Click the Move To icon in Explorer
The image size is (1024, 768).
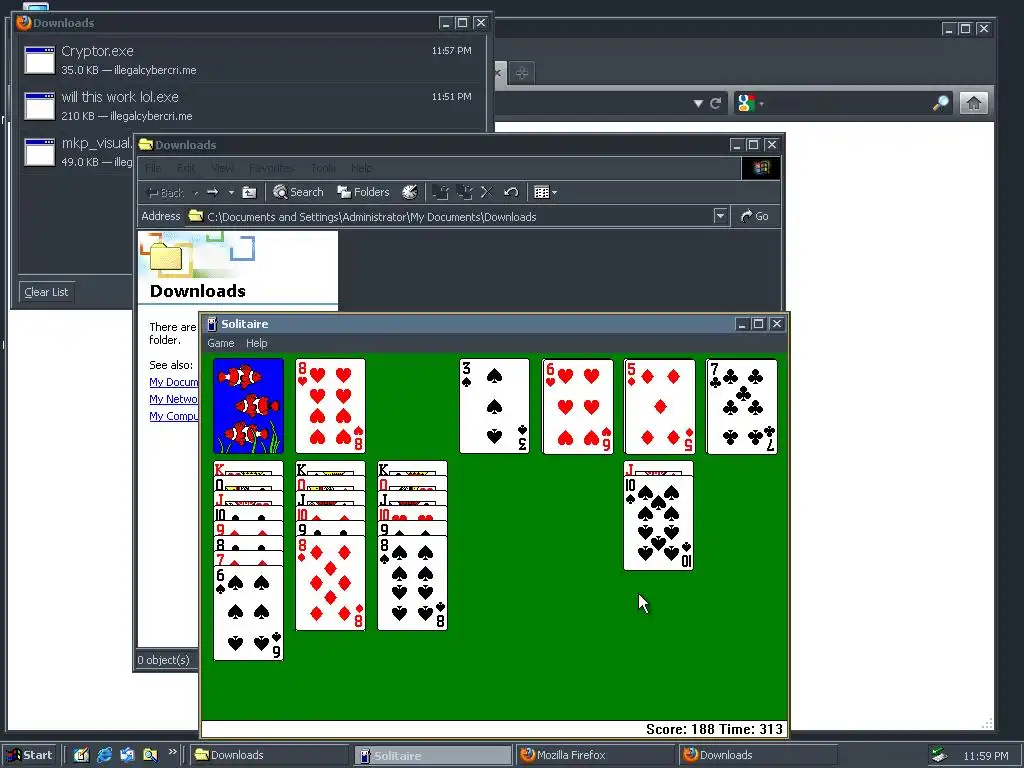pyautogui.click(x=441, y=192)
